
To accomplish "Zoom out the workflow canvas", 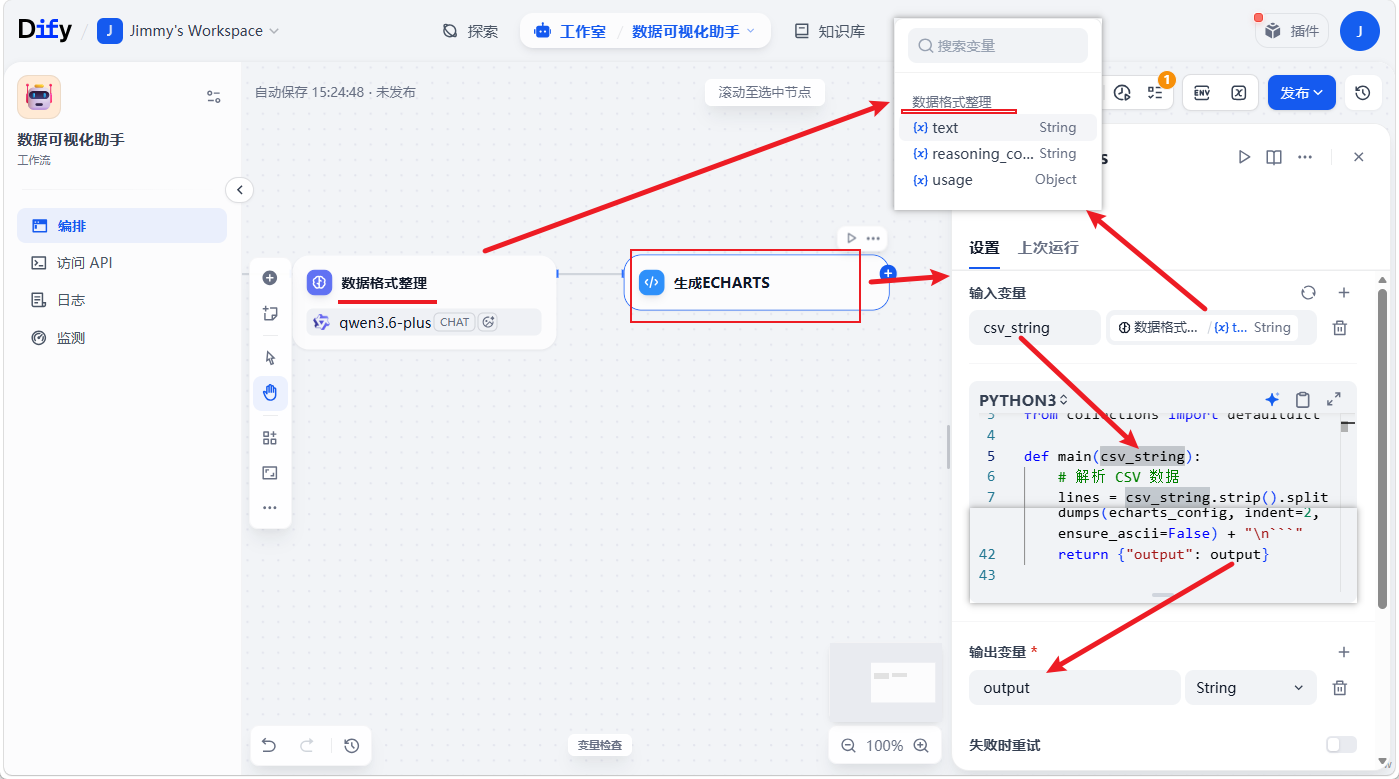I will tap(849, 746).
